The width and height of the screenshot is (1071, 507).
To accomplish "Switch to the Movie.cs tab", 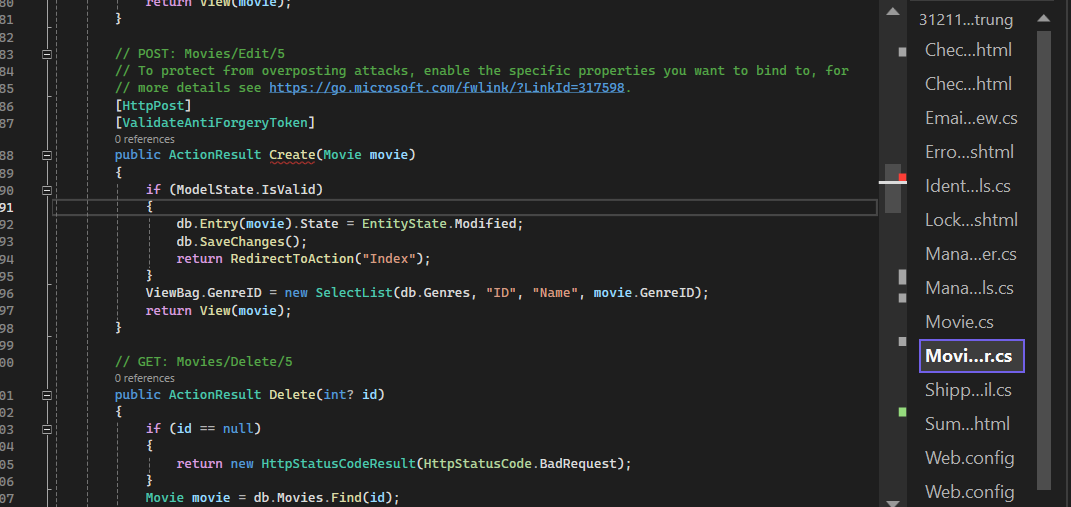I will (x=958, y=322).
